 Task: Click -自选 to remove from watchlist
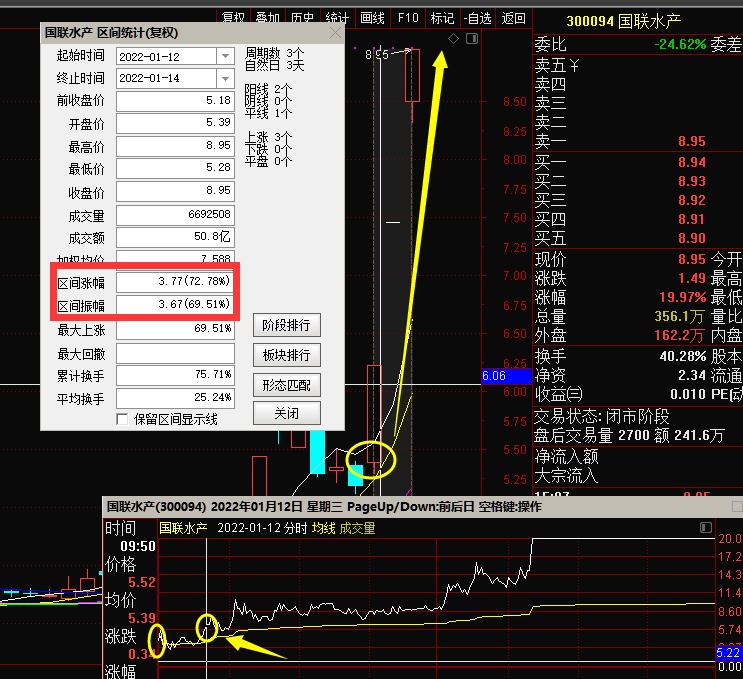pyautogui.click(x=478, y=18)
